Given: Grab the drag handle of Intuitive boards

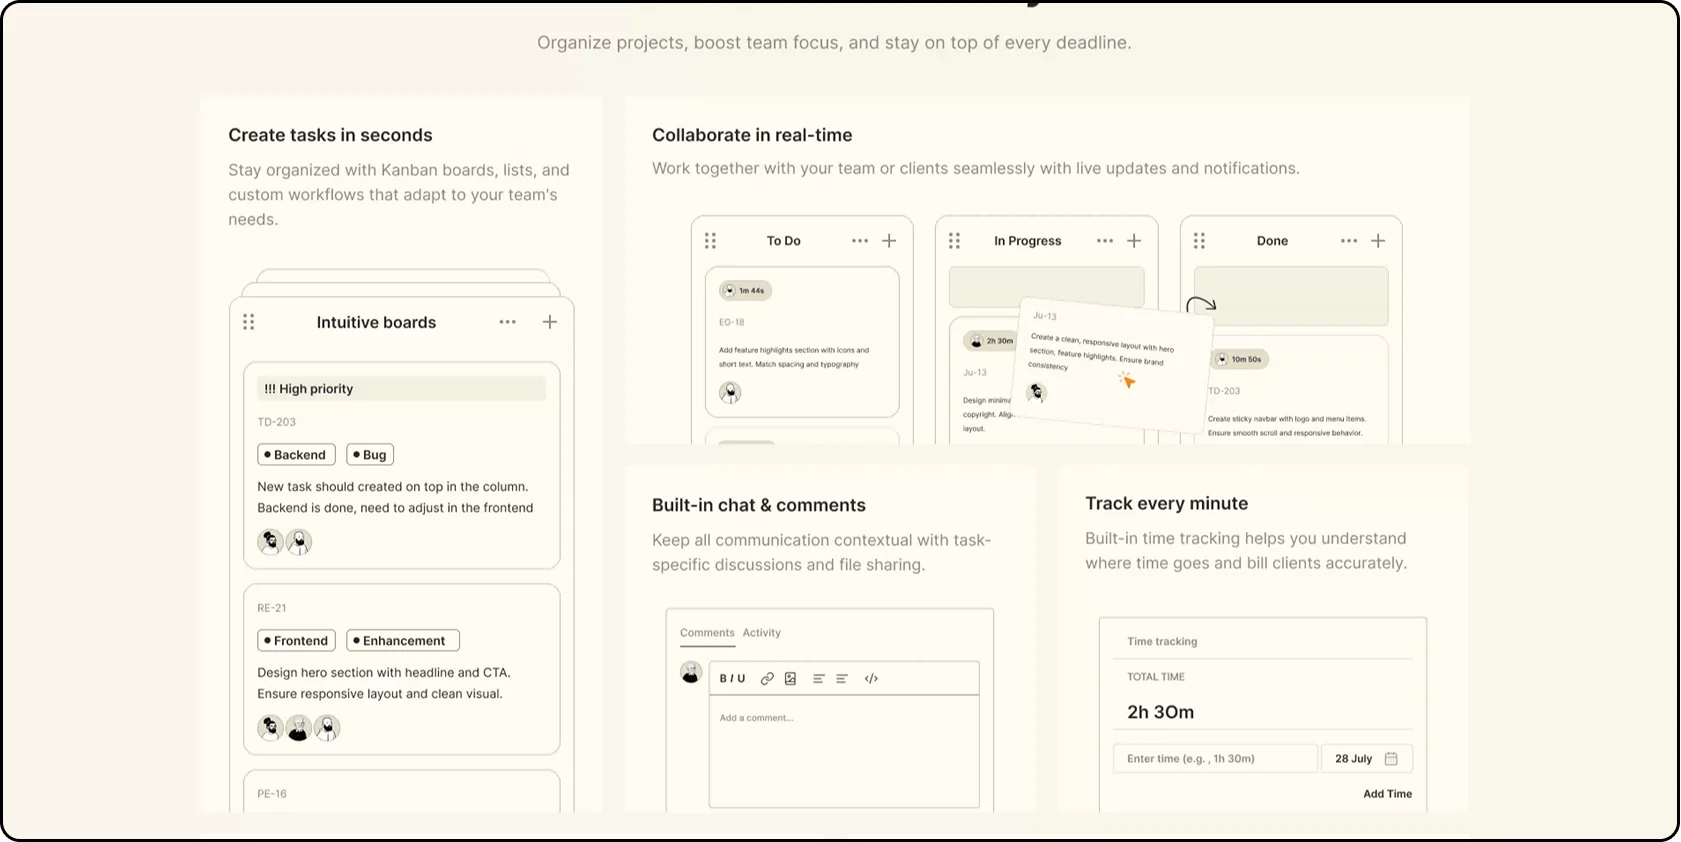Looking at the screenshot, I should 249,322.
